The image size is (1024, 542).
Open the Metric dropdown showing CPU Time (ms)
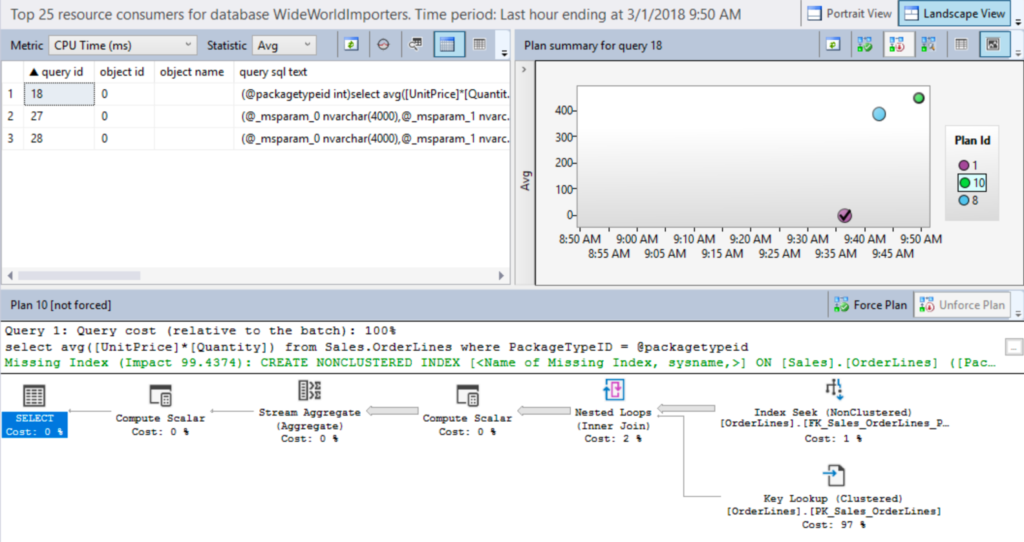click(x=122, y=45)
